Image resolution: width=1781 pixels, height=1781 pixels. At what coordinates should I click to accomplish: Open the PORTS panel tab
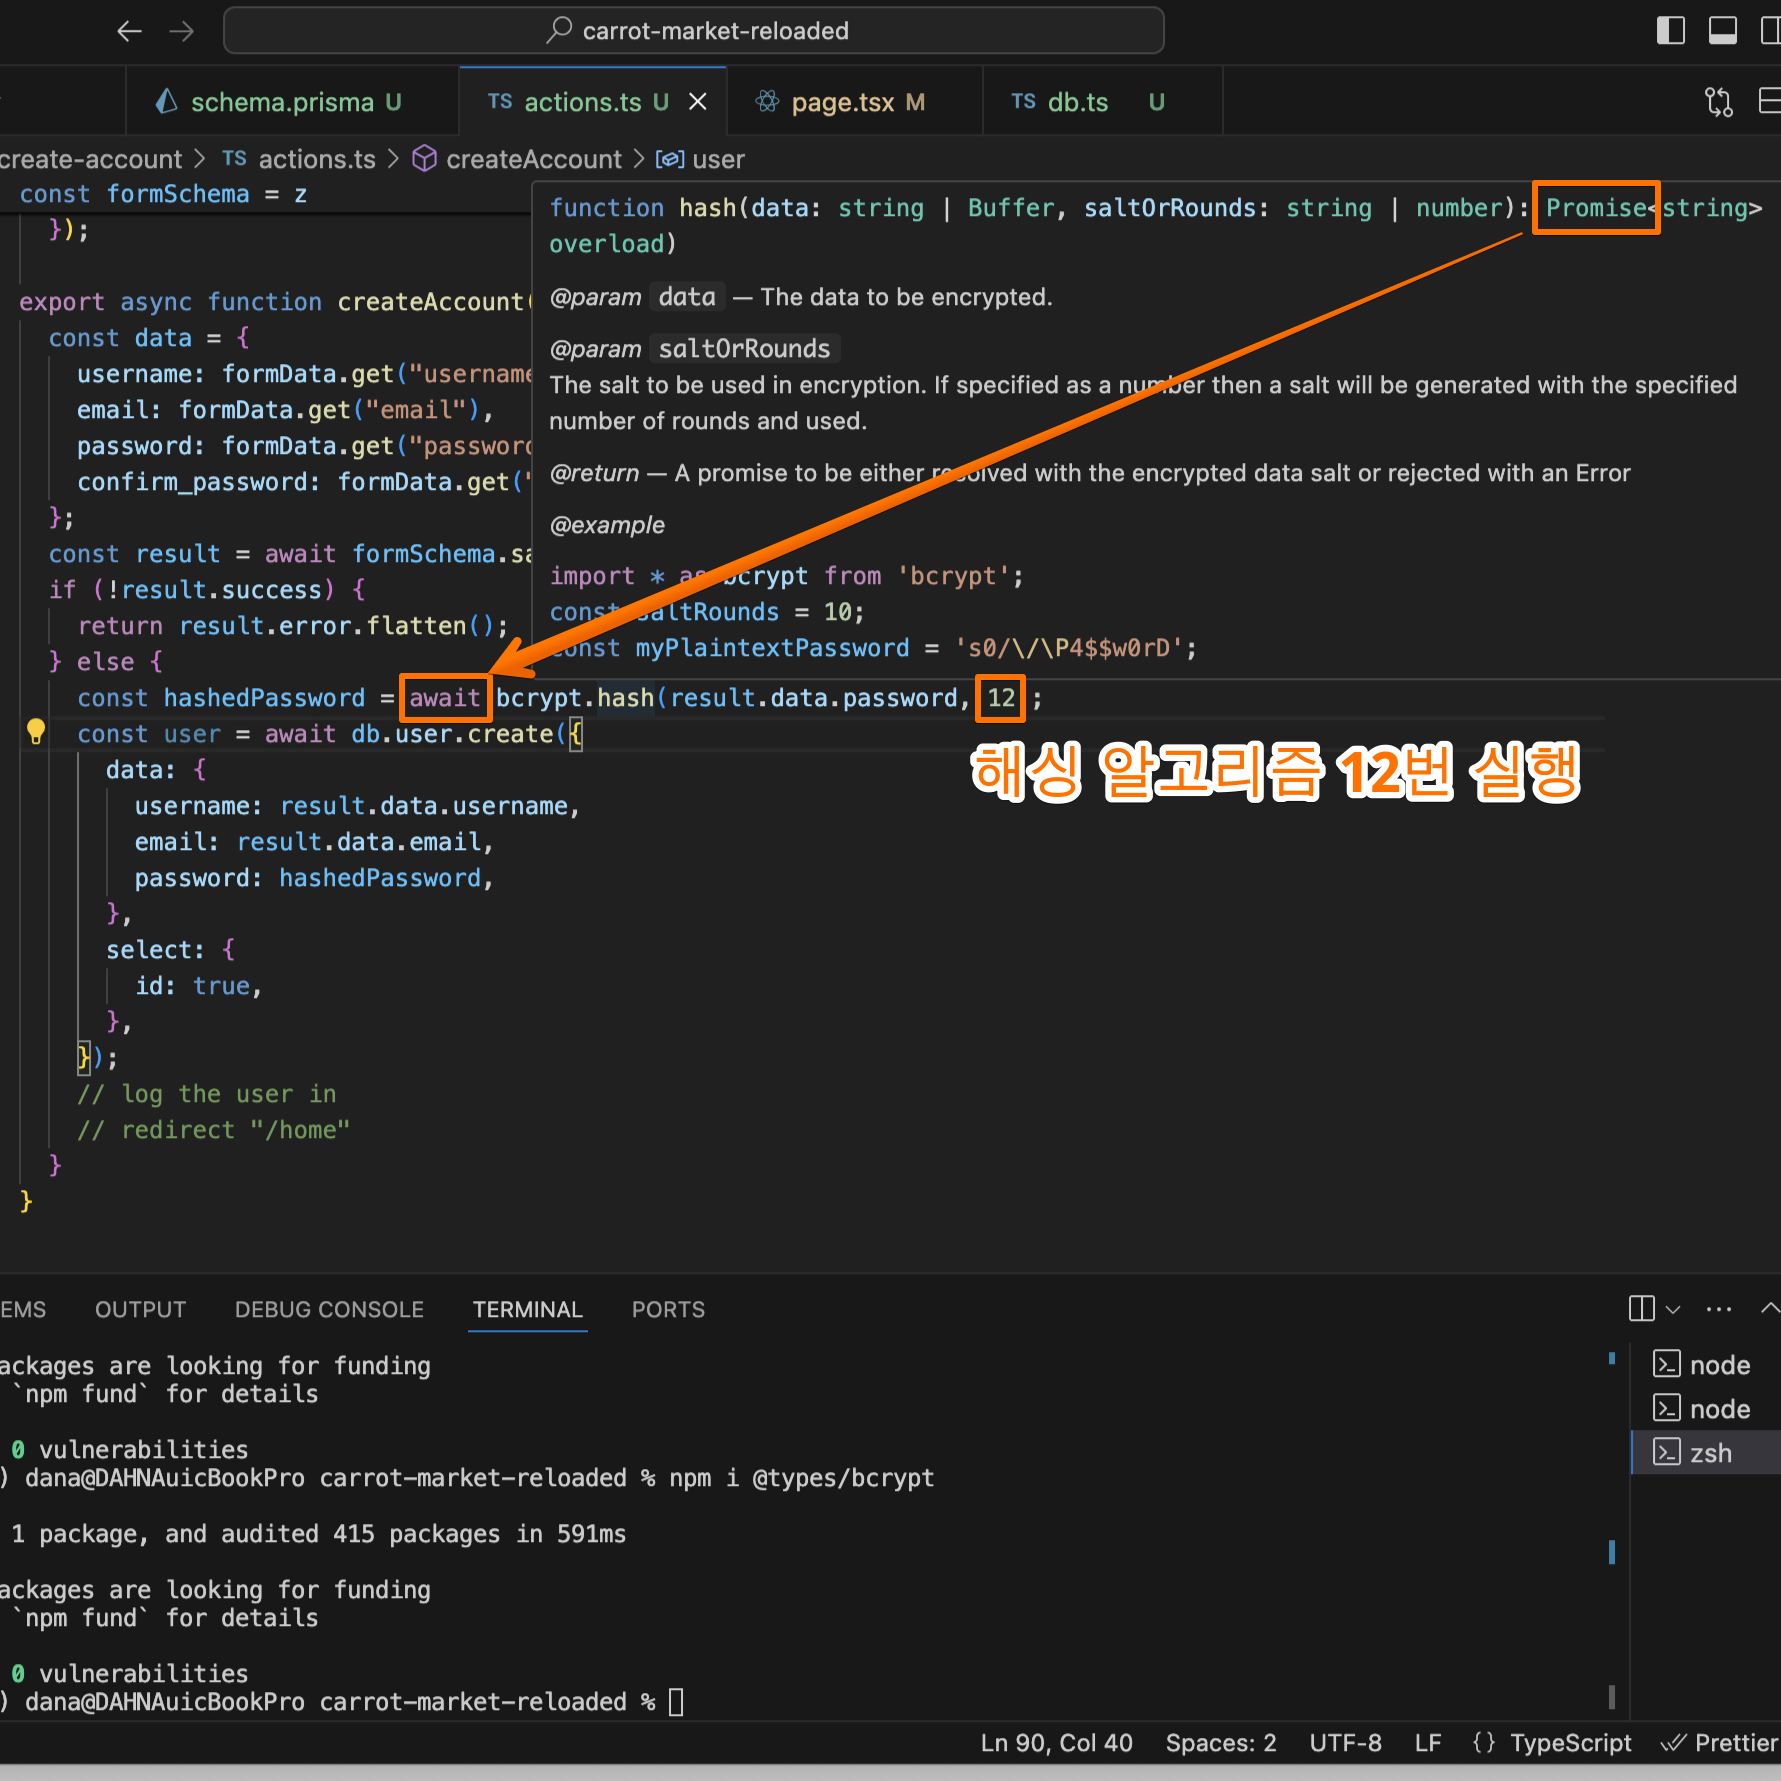(668, 1309)
